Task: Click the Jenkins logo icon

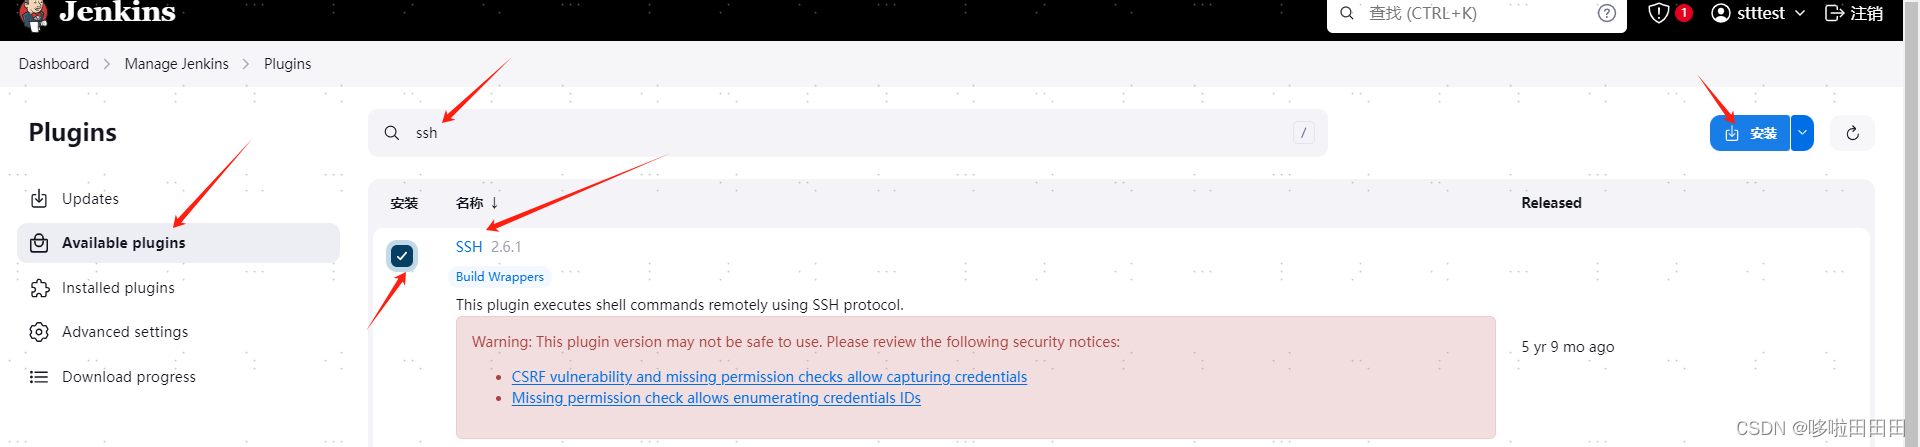Action: (33, 14)
